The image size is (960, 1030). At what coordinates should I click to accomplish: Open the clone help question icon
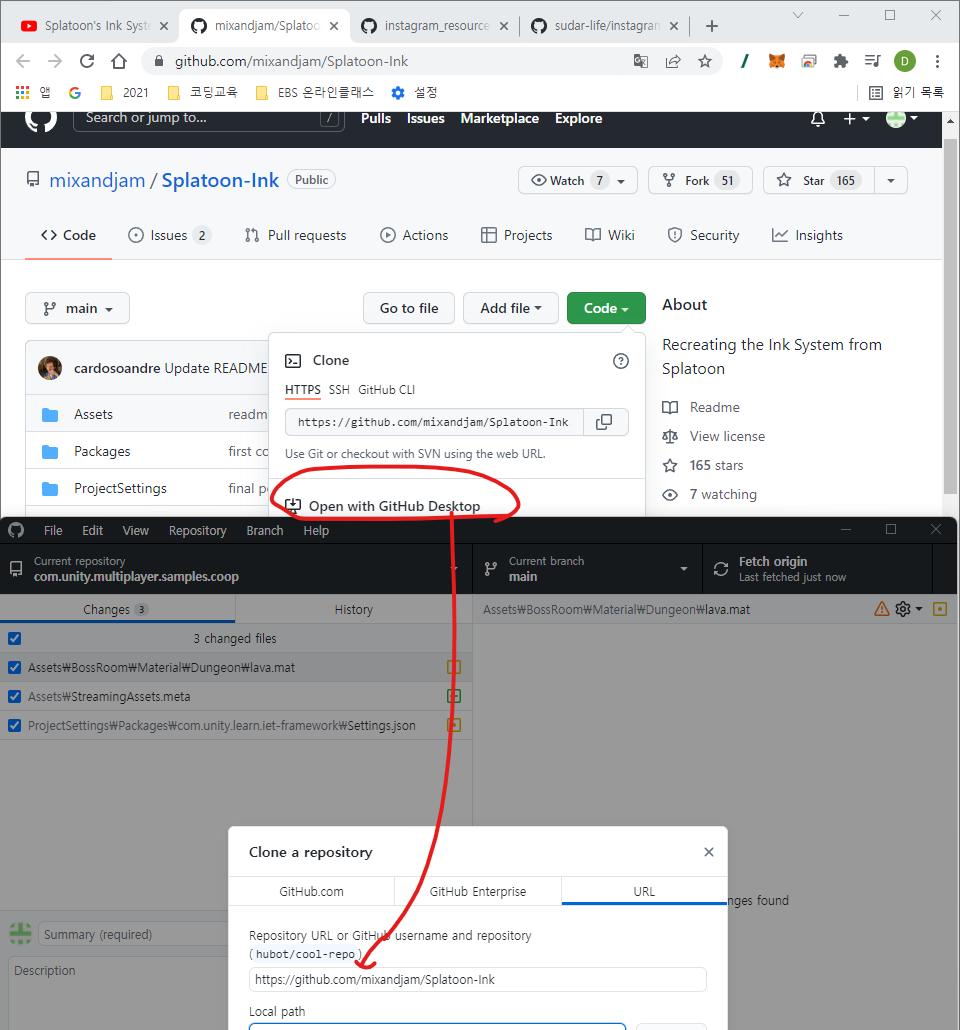point(620,361)
